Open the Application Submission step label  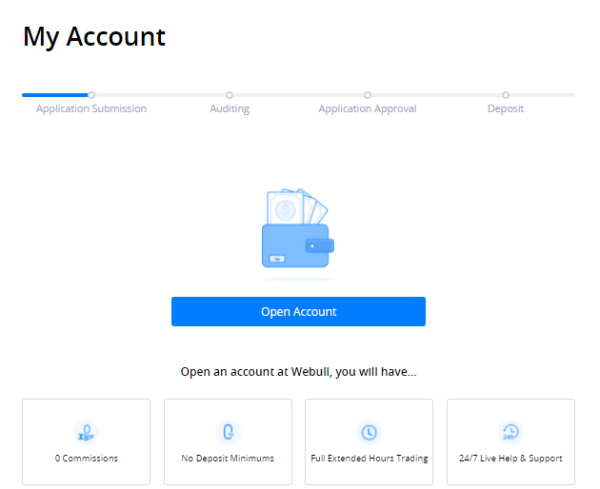(91, 109)
